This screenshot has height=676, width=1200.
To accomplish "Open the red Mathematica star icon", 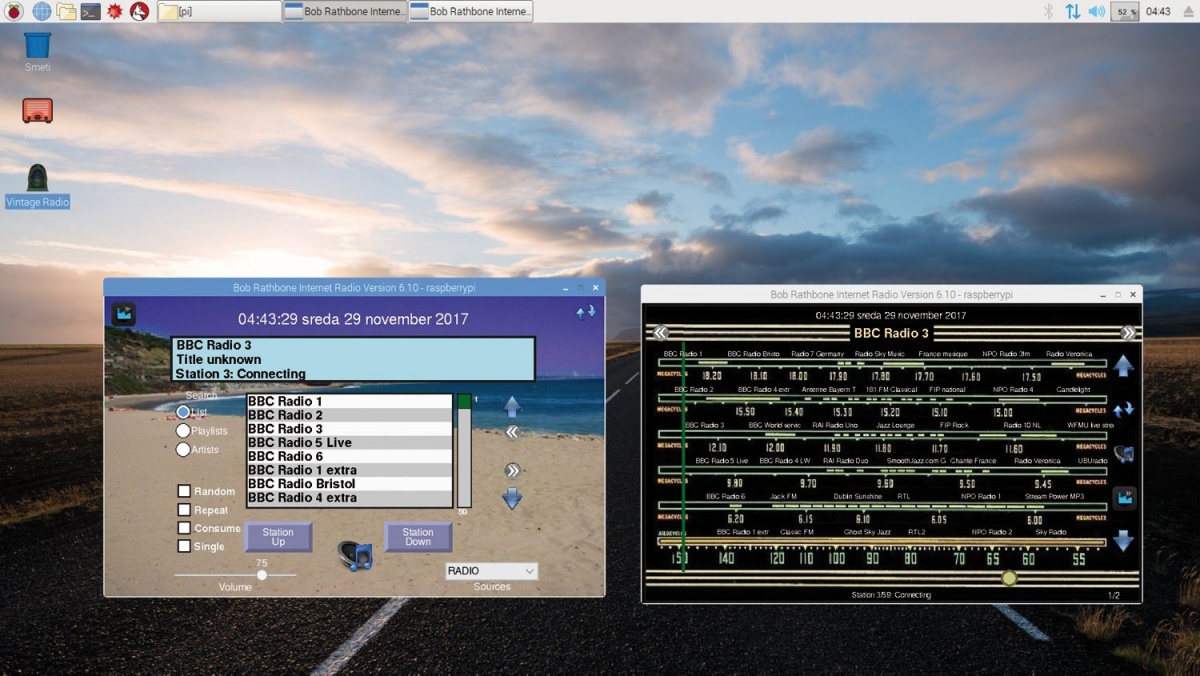I will pos(115,11).
